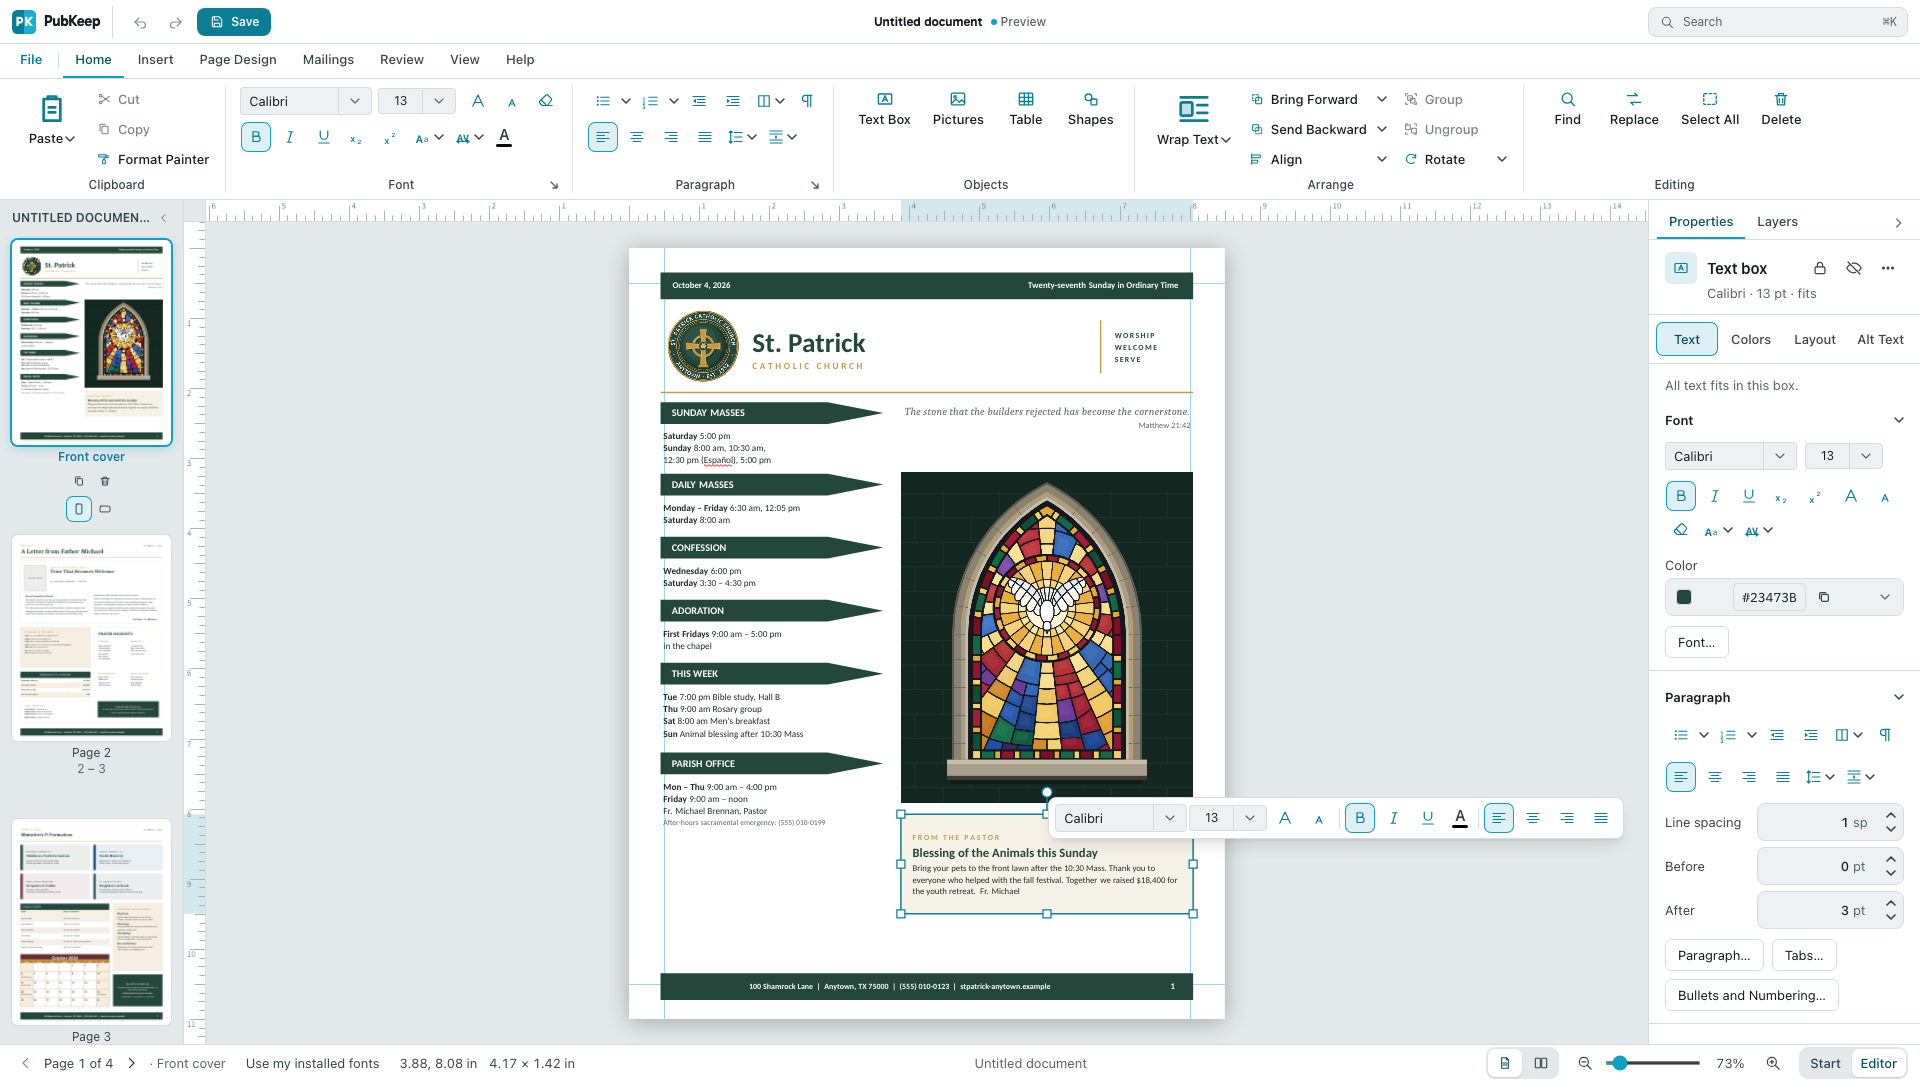
Task: Delete the Front cover page thumbnail
Action: [x=105, y=481]
